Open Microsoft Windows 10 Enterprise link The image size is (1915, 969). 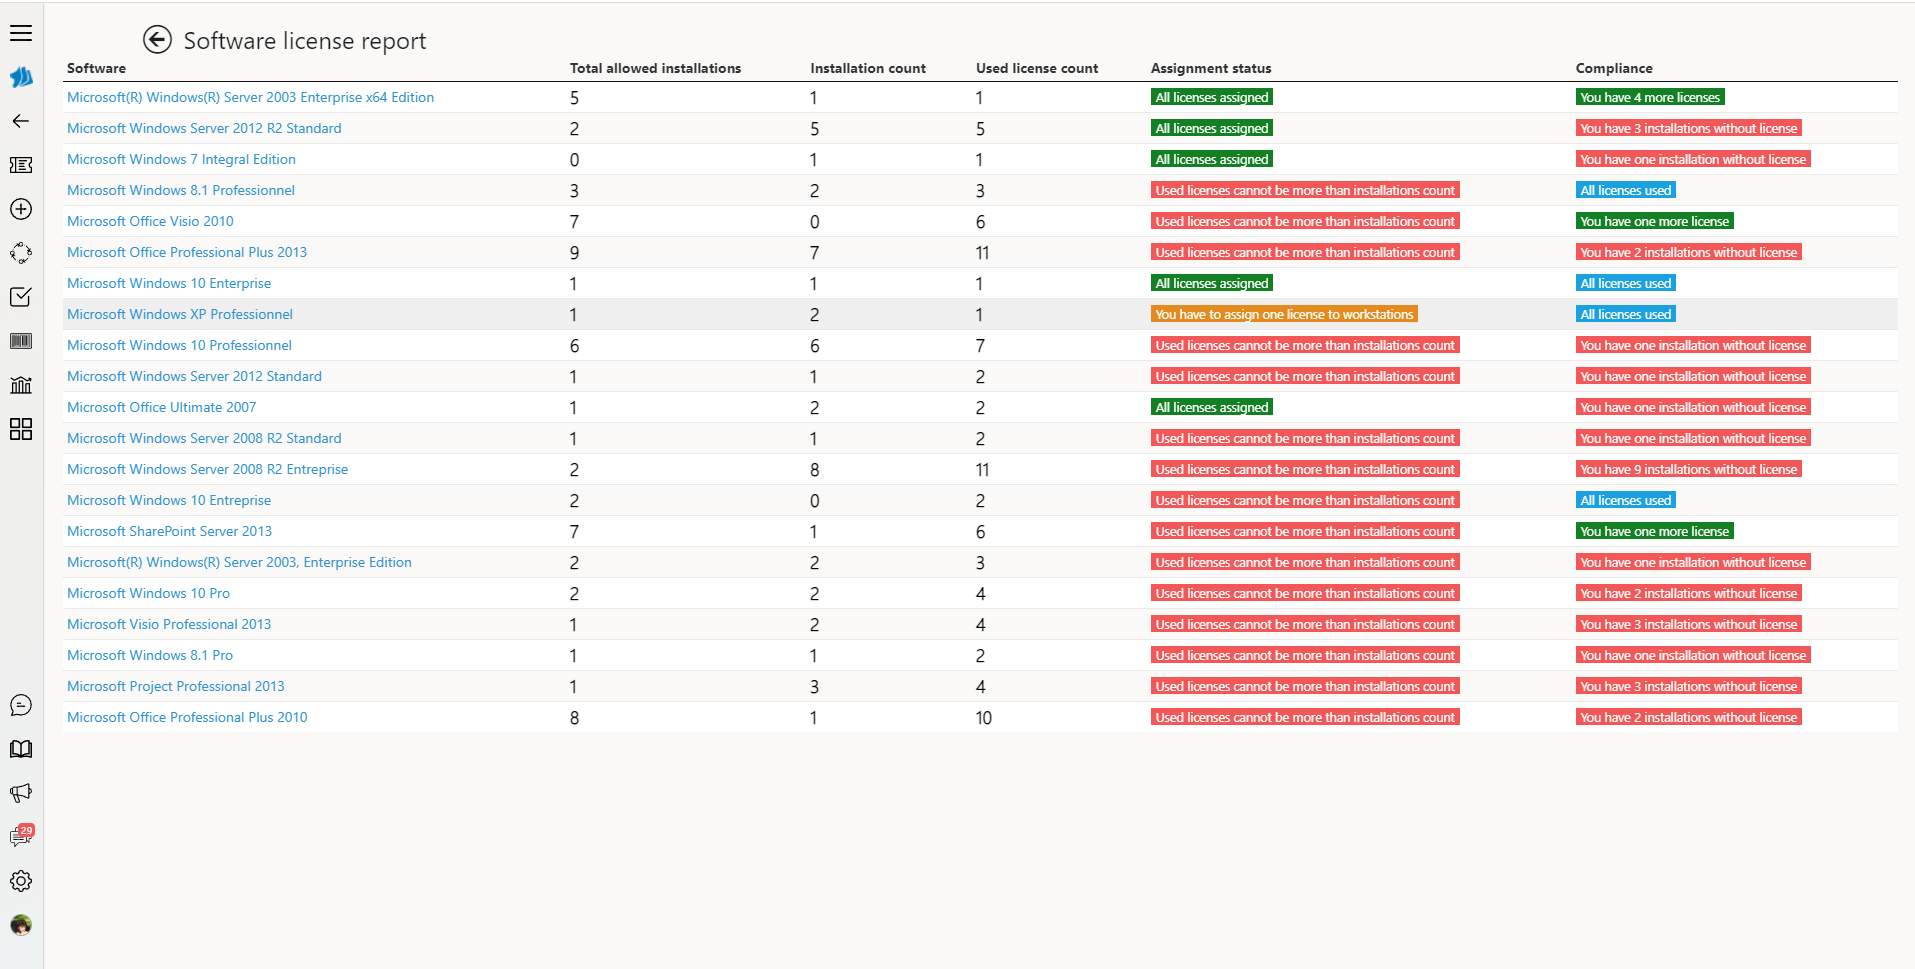(169, 283)
